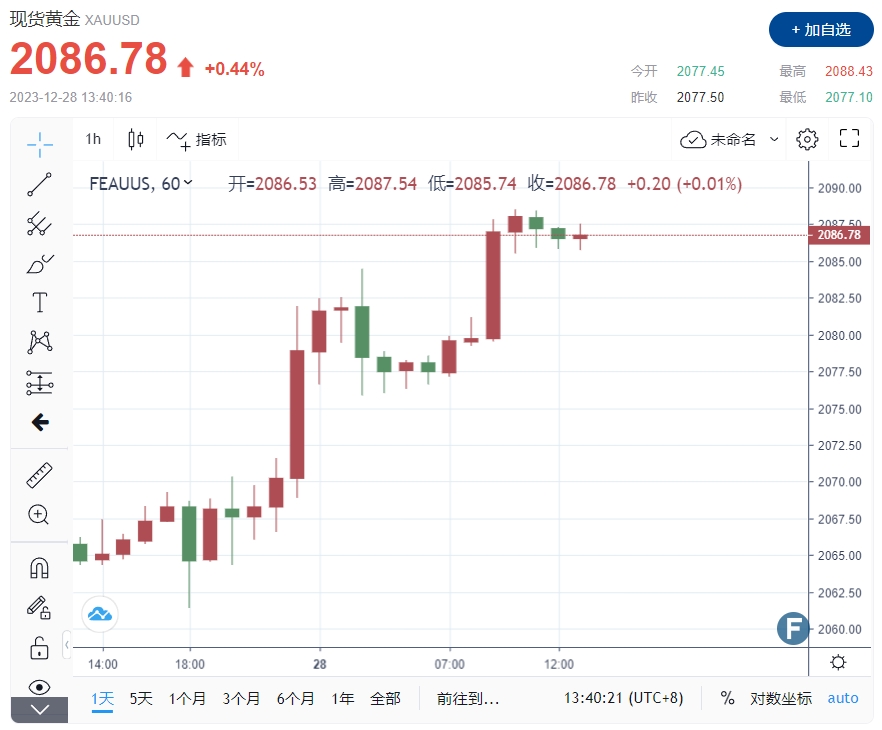The image size is (882, 730).
Task: Select the brush drawing tool
Action: (x=39, y=263)
